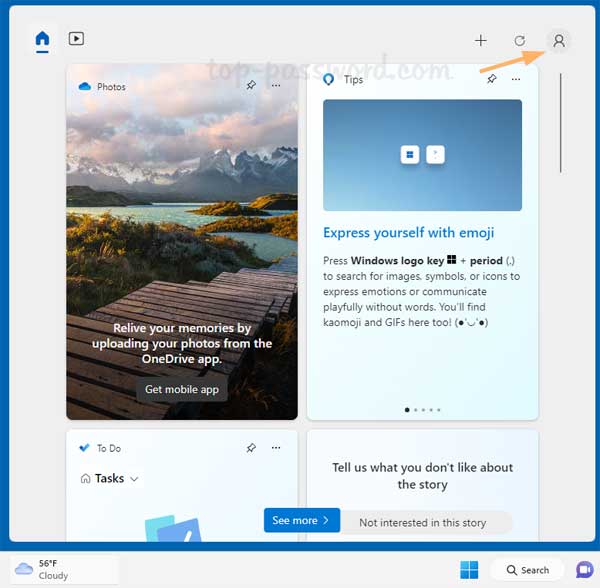Select the first Tips pagination dot

click(407, 410)
